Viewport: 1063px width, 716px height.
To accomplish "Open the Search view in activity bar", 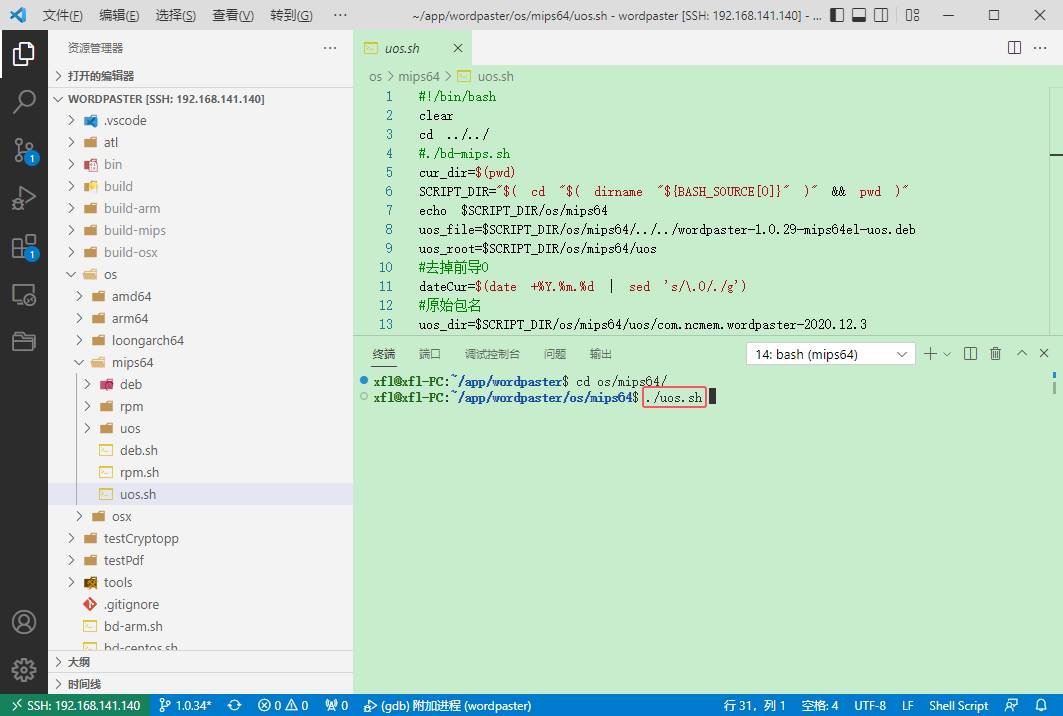I will [x=24, y=101].
